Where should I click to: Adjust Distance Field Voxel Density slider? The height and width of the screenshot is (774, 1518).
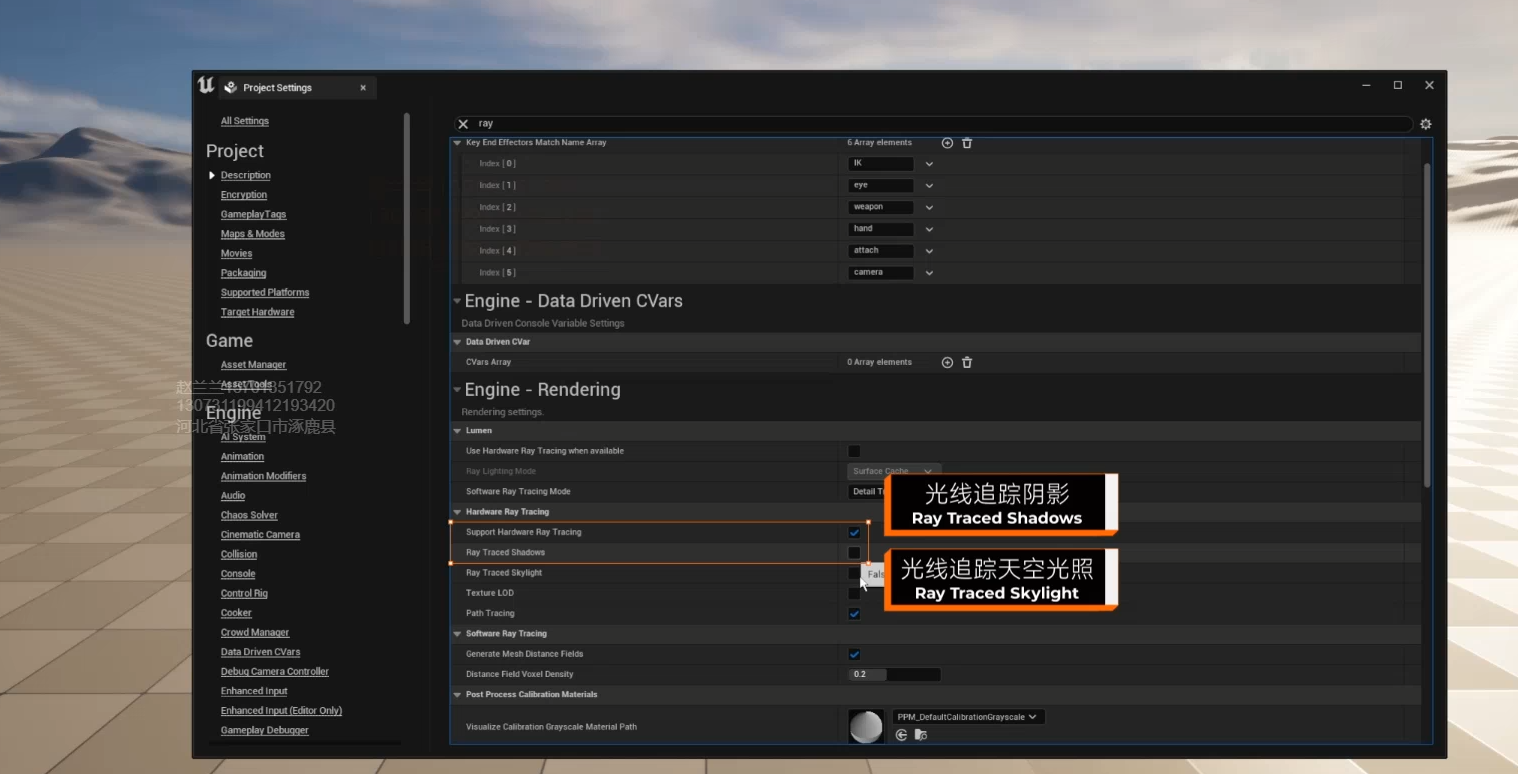(894, 674)
